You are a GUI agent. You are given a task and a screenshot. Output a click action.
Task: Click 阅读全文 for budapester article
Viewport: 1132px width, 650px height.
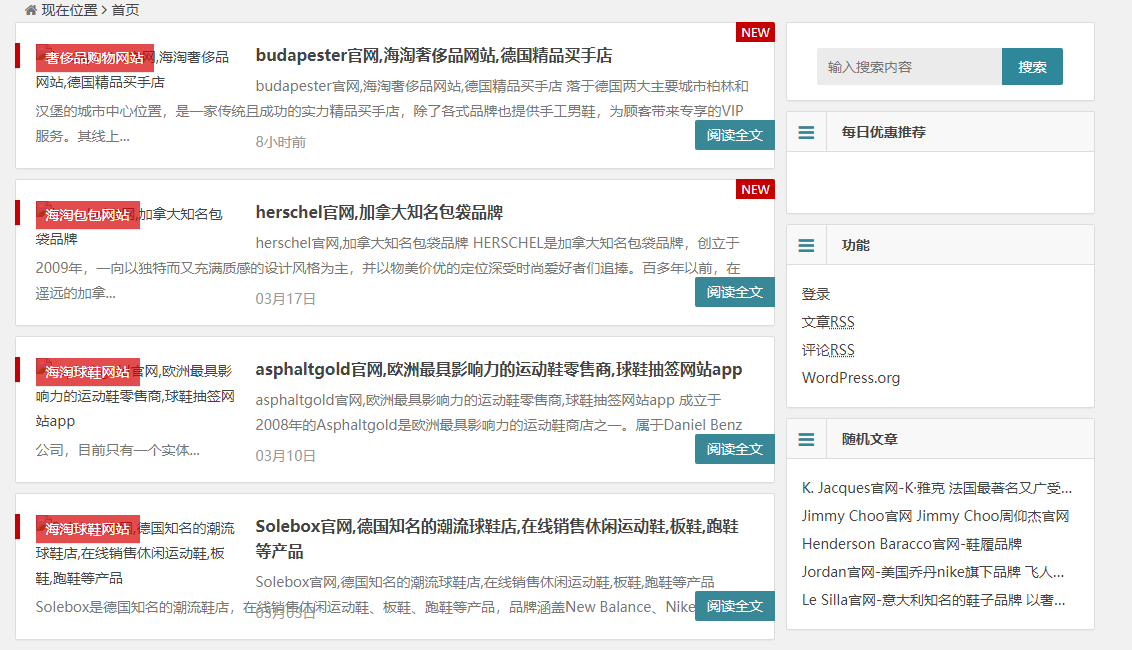click(734, 135)
